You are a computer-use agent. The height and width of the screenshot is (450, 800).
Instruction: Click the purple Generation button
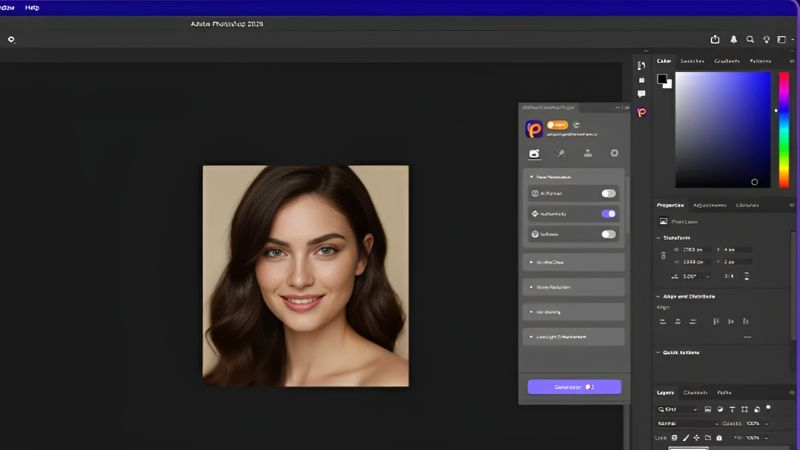point(574,387)
